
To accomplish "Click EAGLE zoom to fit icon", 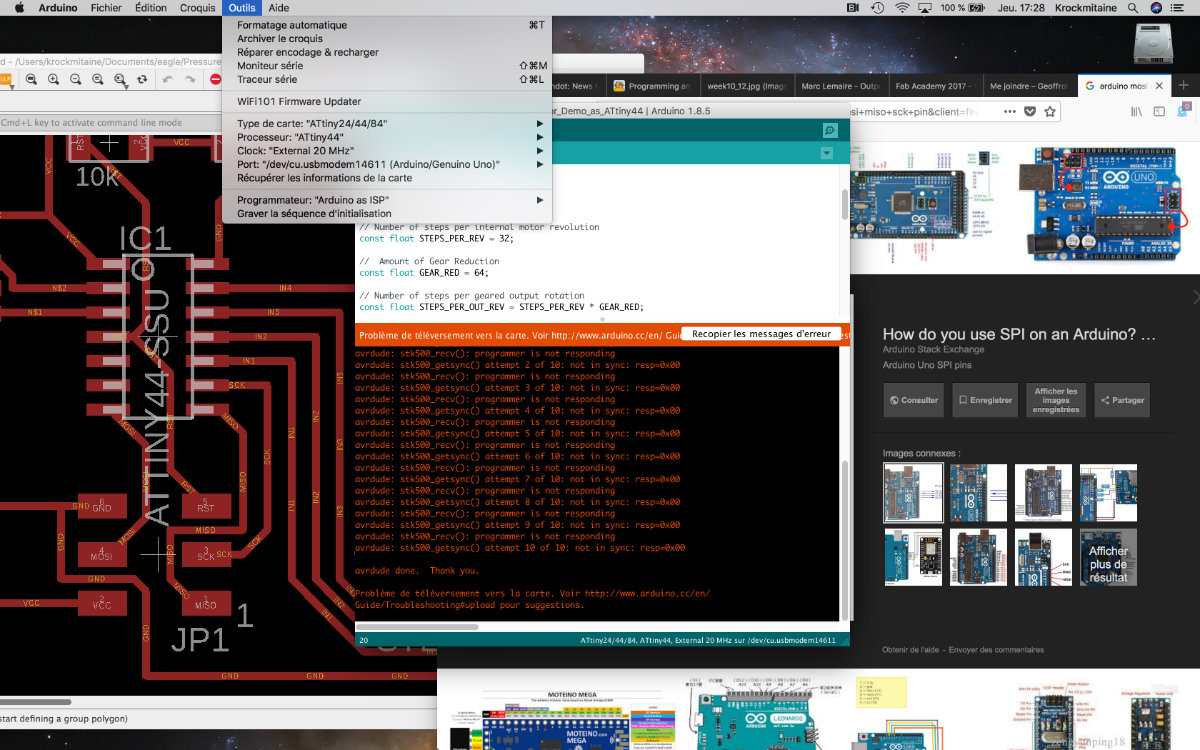I will pyautogui.click(x=32, y=79).
